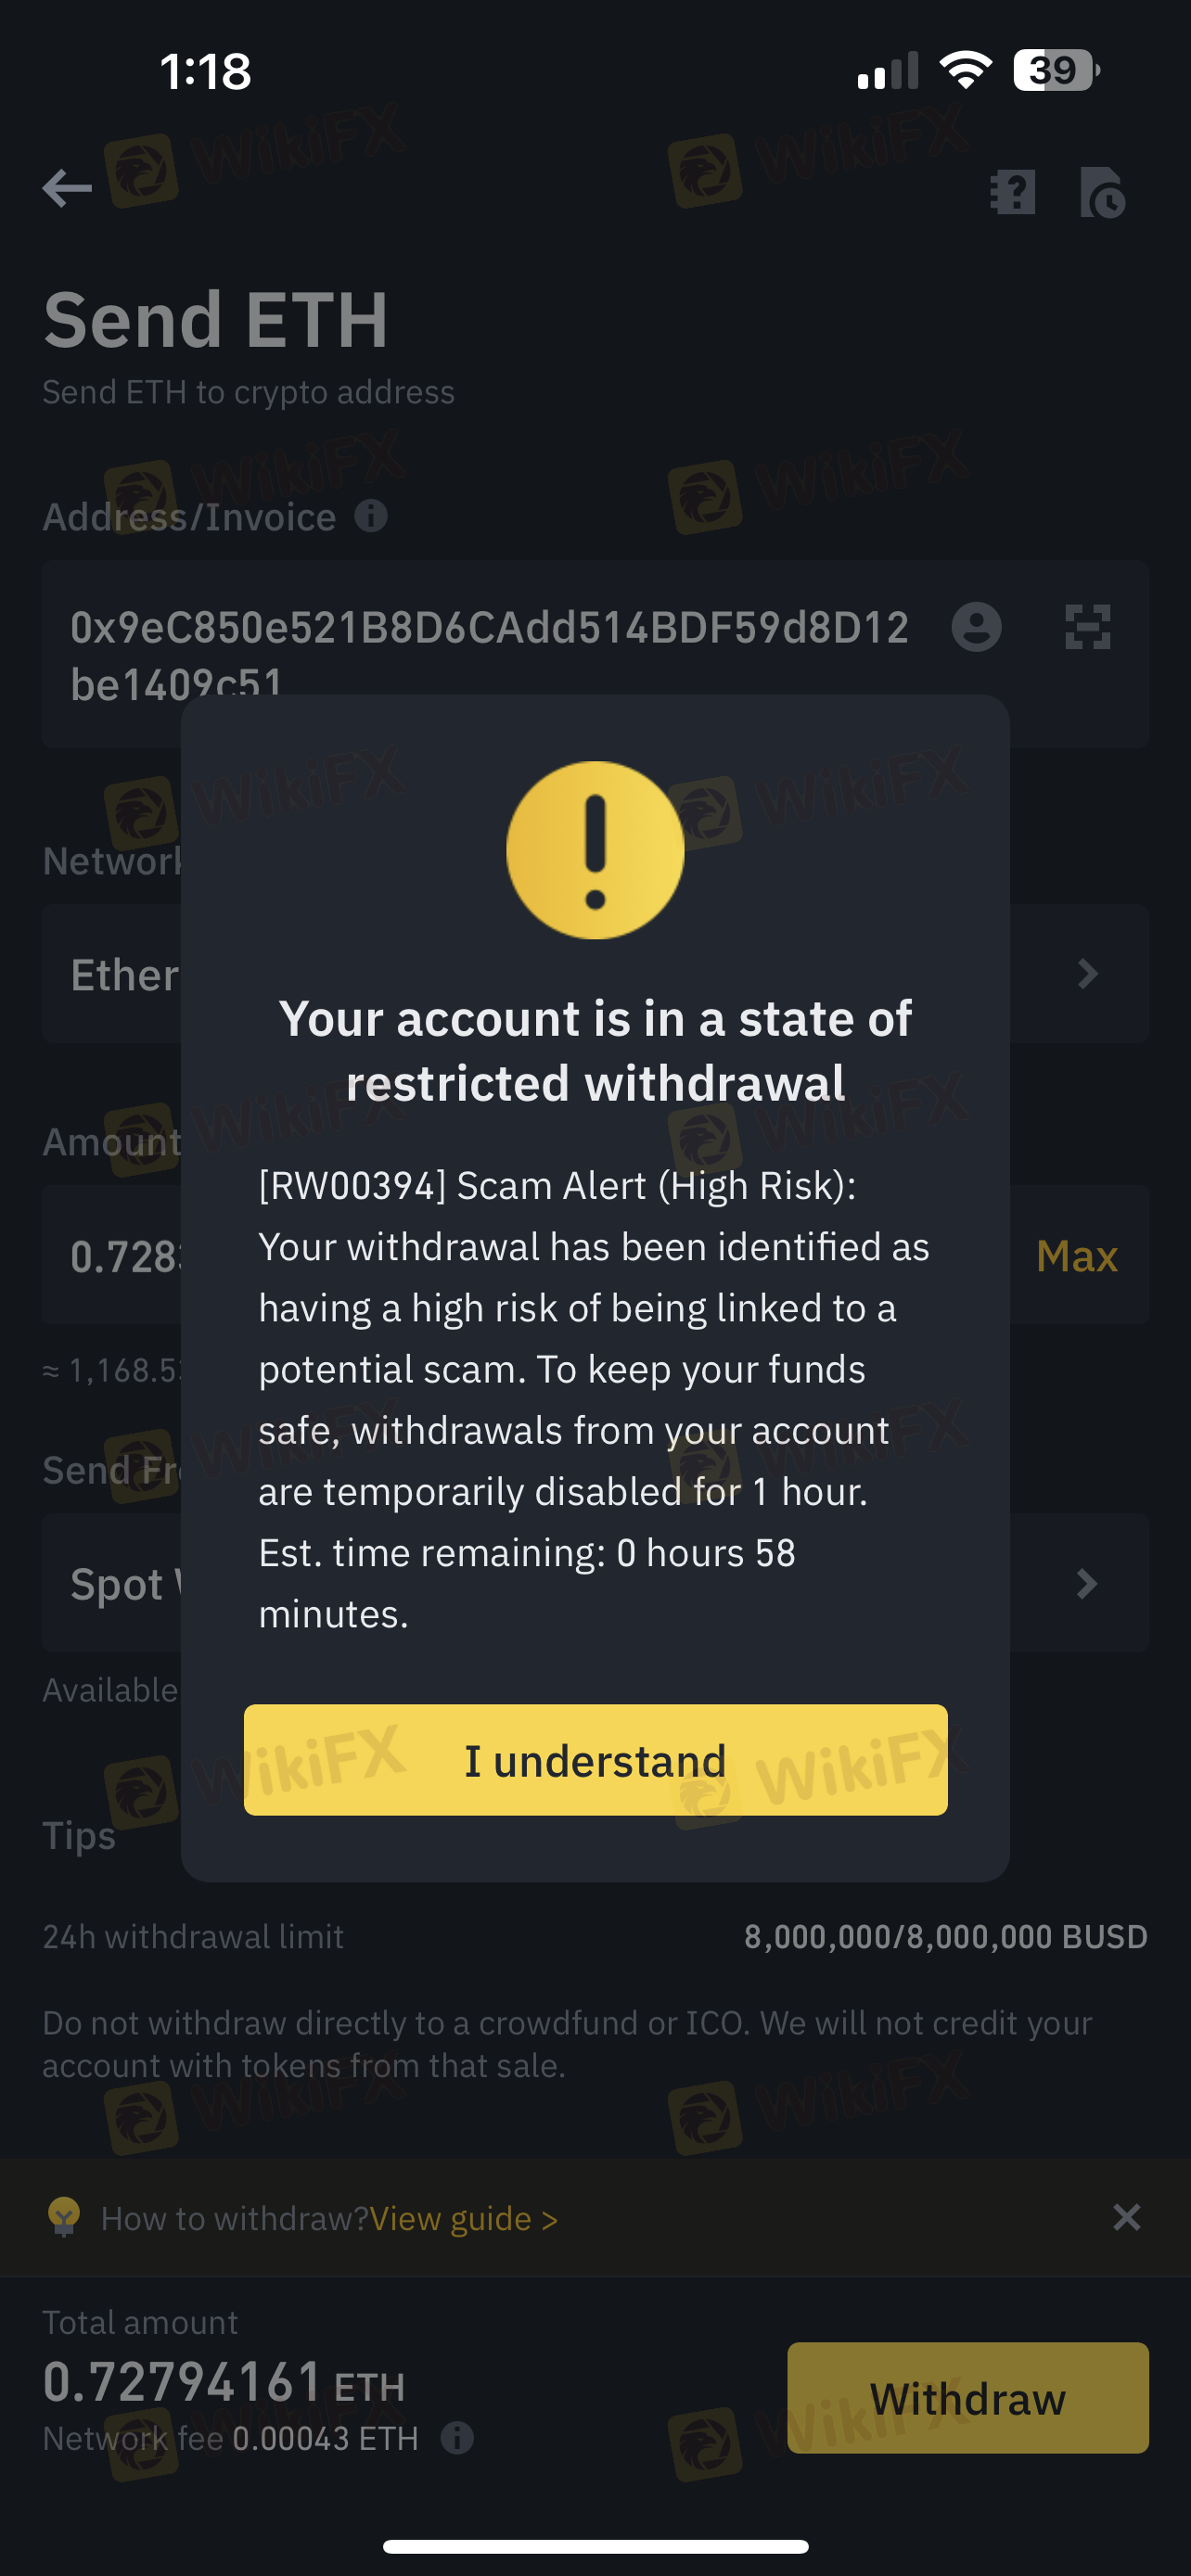Tap the back arrow icon
The height and width of the screenshot is (2576, 1191).
coord(67,188)
